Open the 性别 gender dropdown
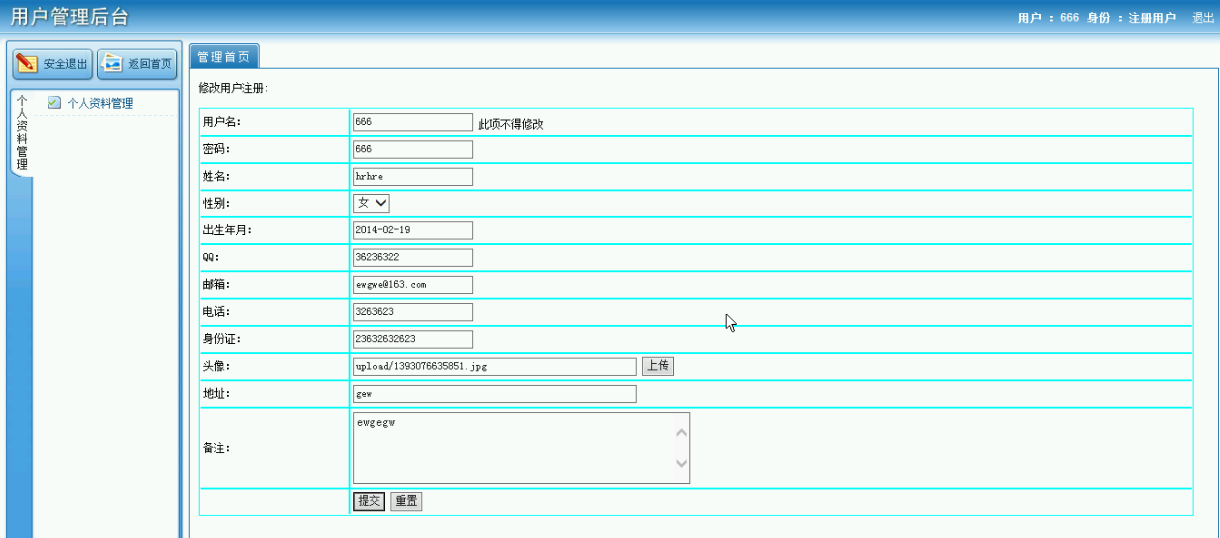1220x538 pixels. 371,203
